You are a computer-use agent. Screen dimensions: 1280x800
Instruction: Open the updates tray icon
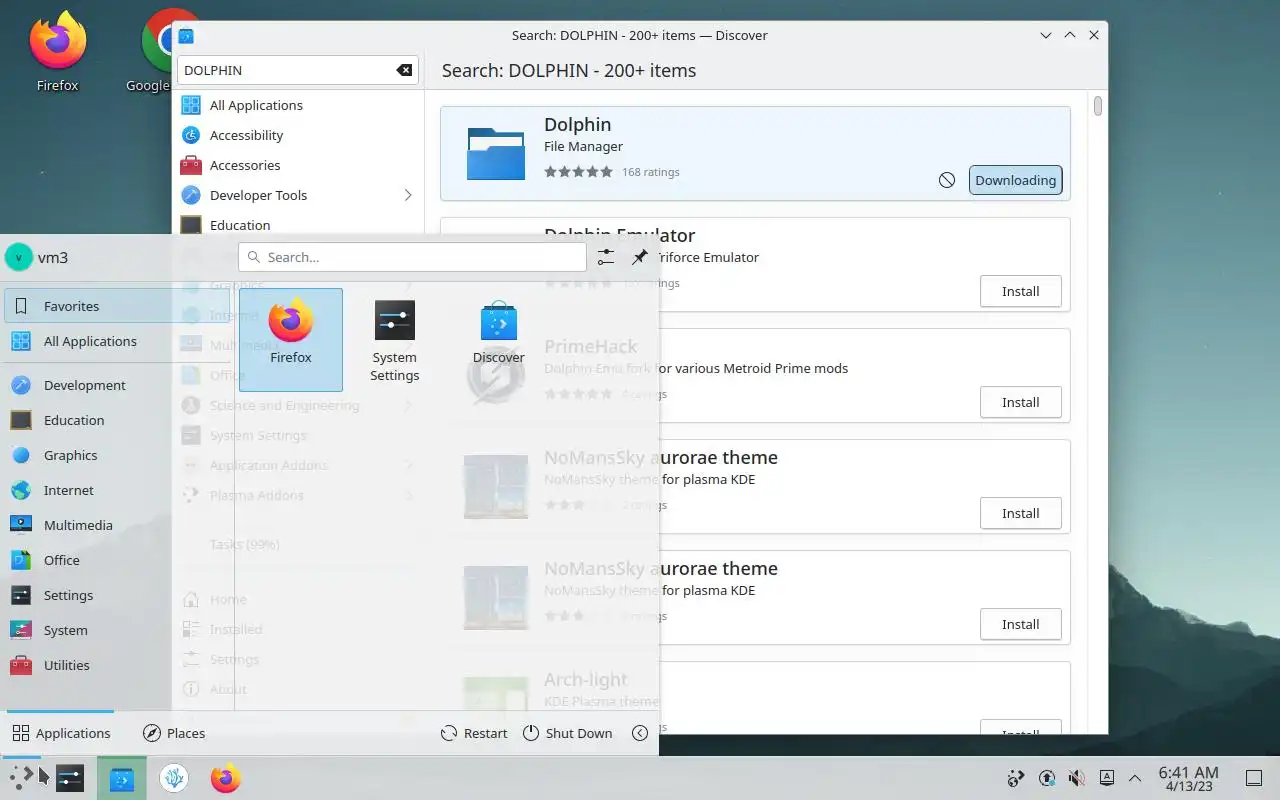click(1046, 778)
